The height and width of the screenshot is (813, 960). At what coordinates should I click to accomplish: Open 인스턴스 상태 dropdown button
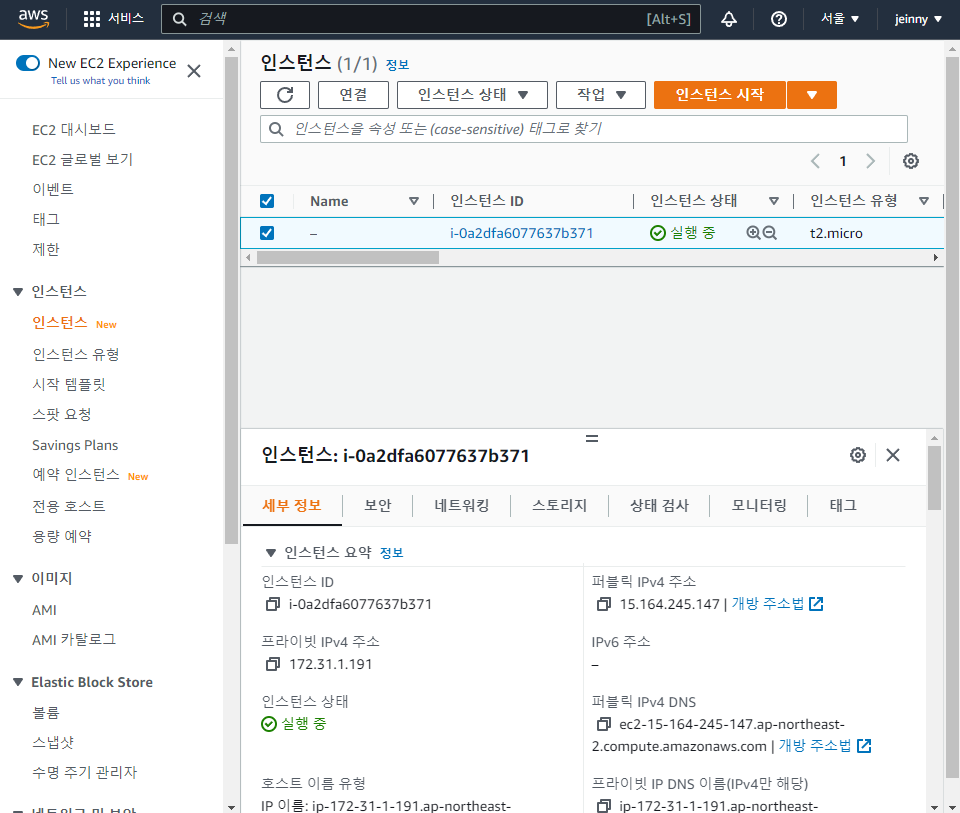472,95
